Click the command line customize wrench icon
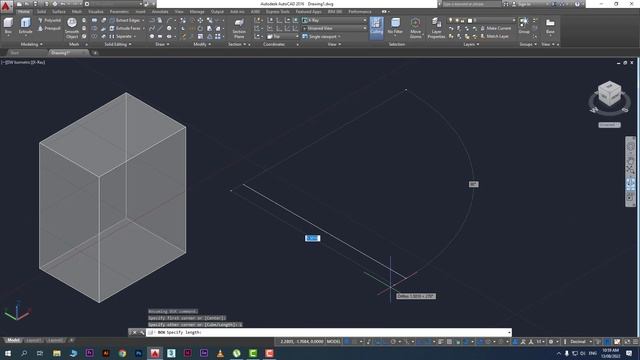Viewport: 640px width, 360px height. coord(142,333)
